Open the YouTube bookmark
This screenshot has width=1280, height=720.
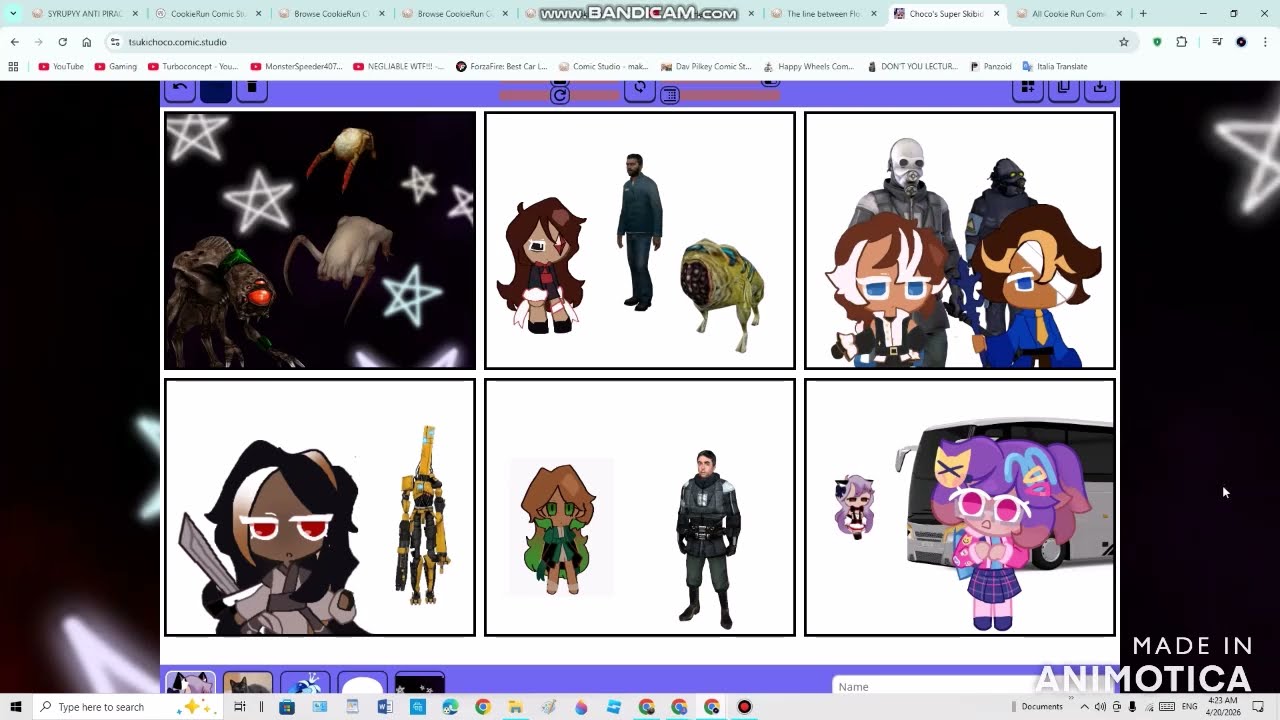(61, 66)
